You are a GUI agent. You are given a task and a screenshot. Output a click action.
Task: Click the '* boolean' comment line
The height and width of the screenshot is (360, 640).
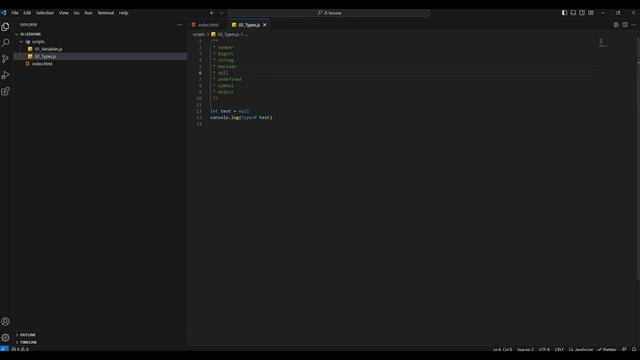tap(224, 67)
